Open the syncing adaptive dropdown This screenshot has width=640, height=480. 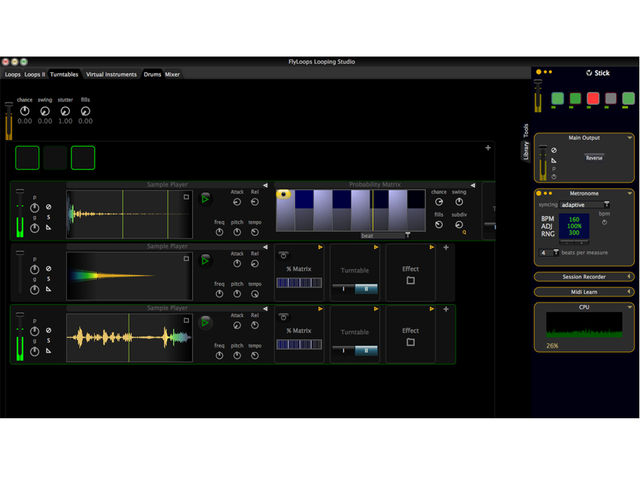(585, 205)
